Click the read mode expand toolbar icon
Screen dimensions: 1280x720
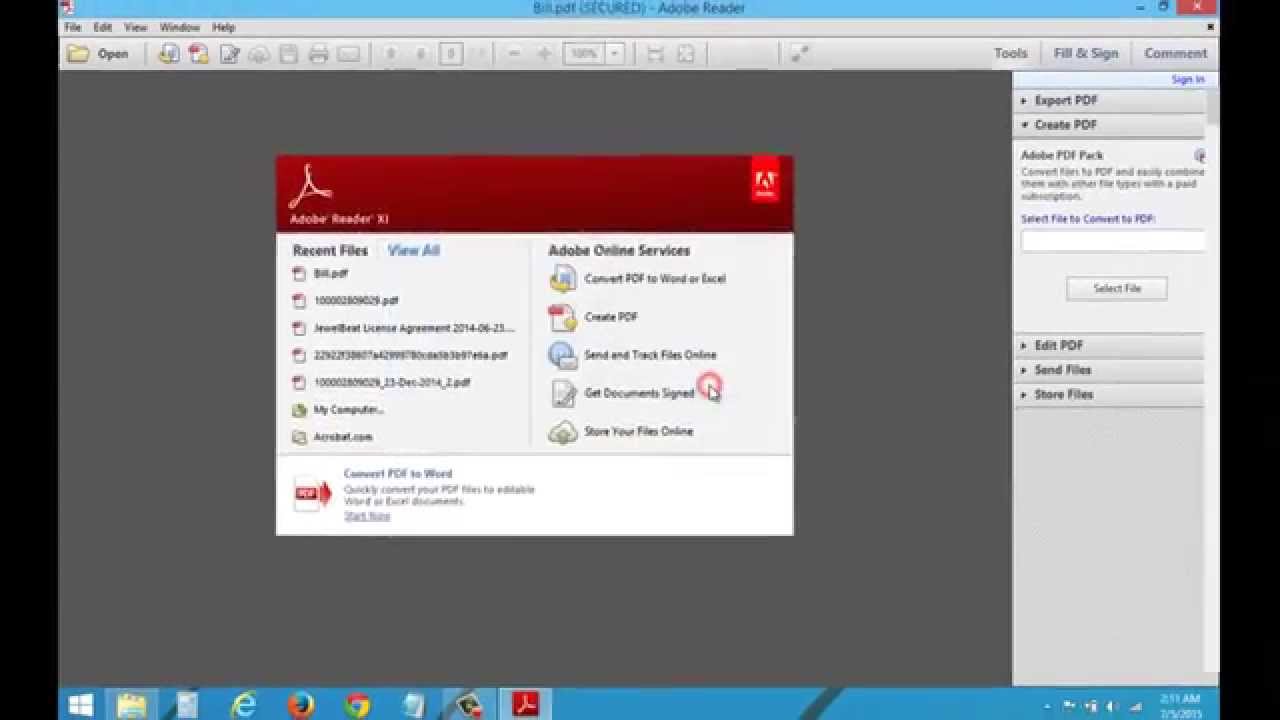point(799,54)
